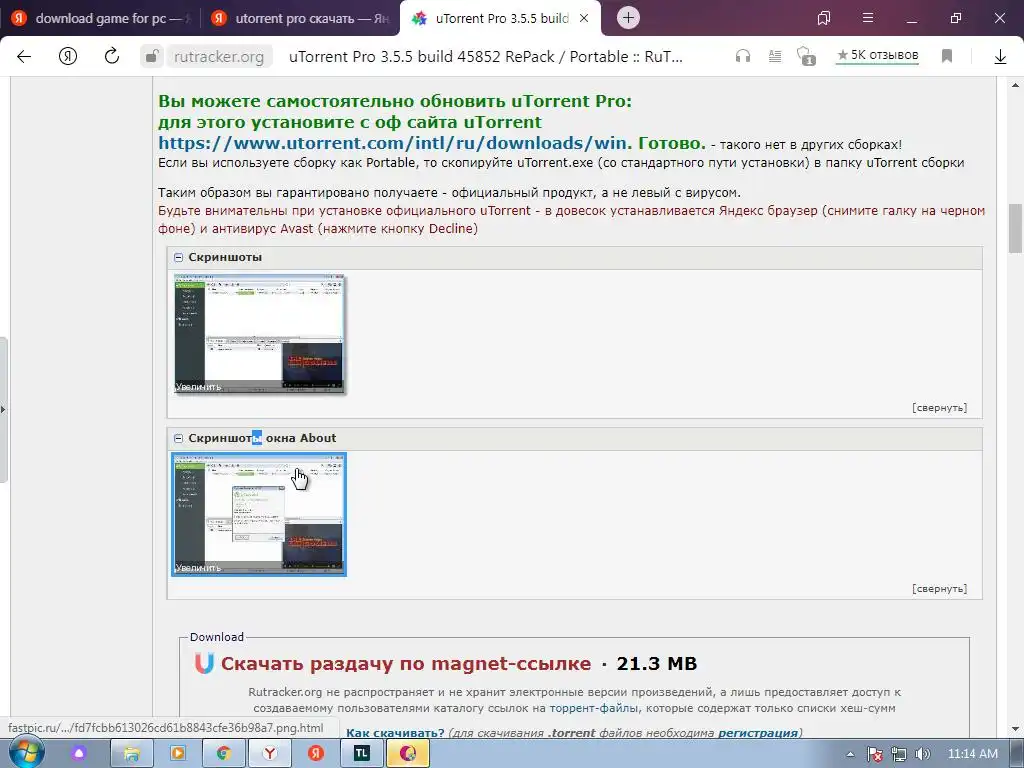Open the browser downloads arrow icon

[1000, 57]
